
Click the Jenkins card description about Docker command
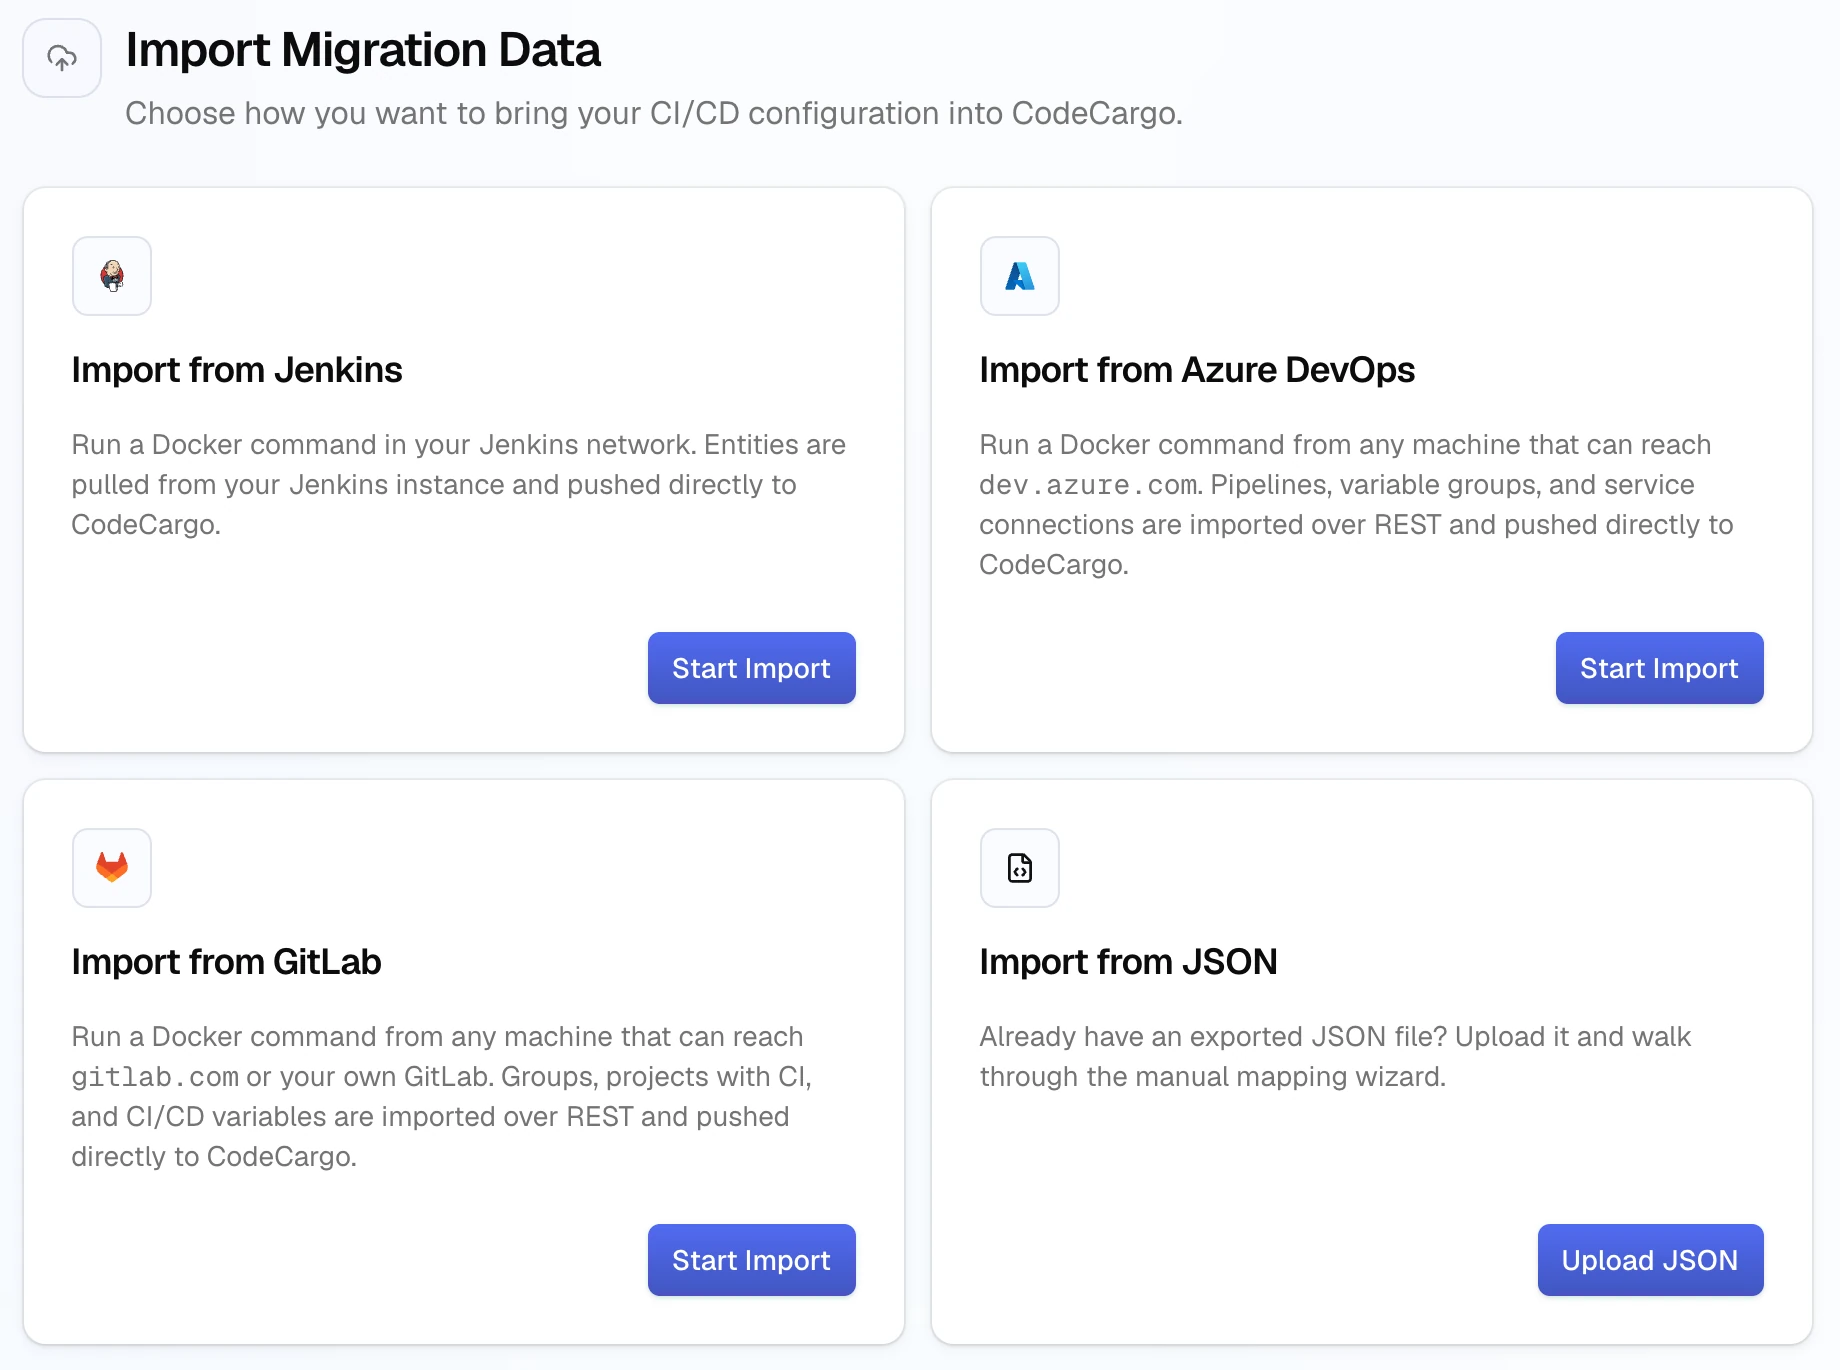point(459,485)
